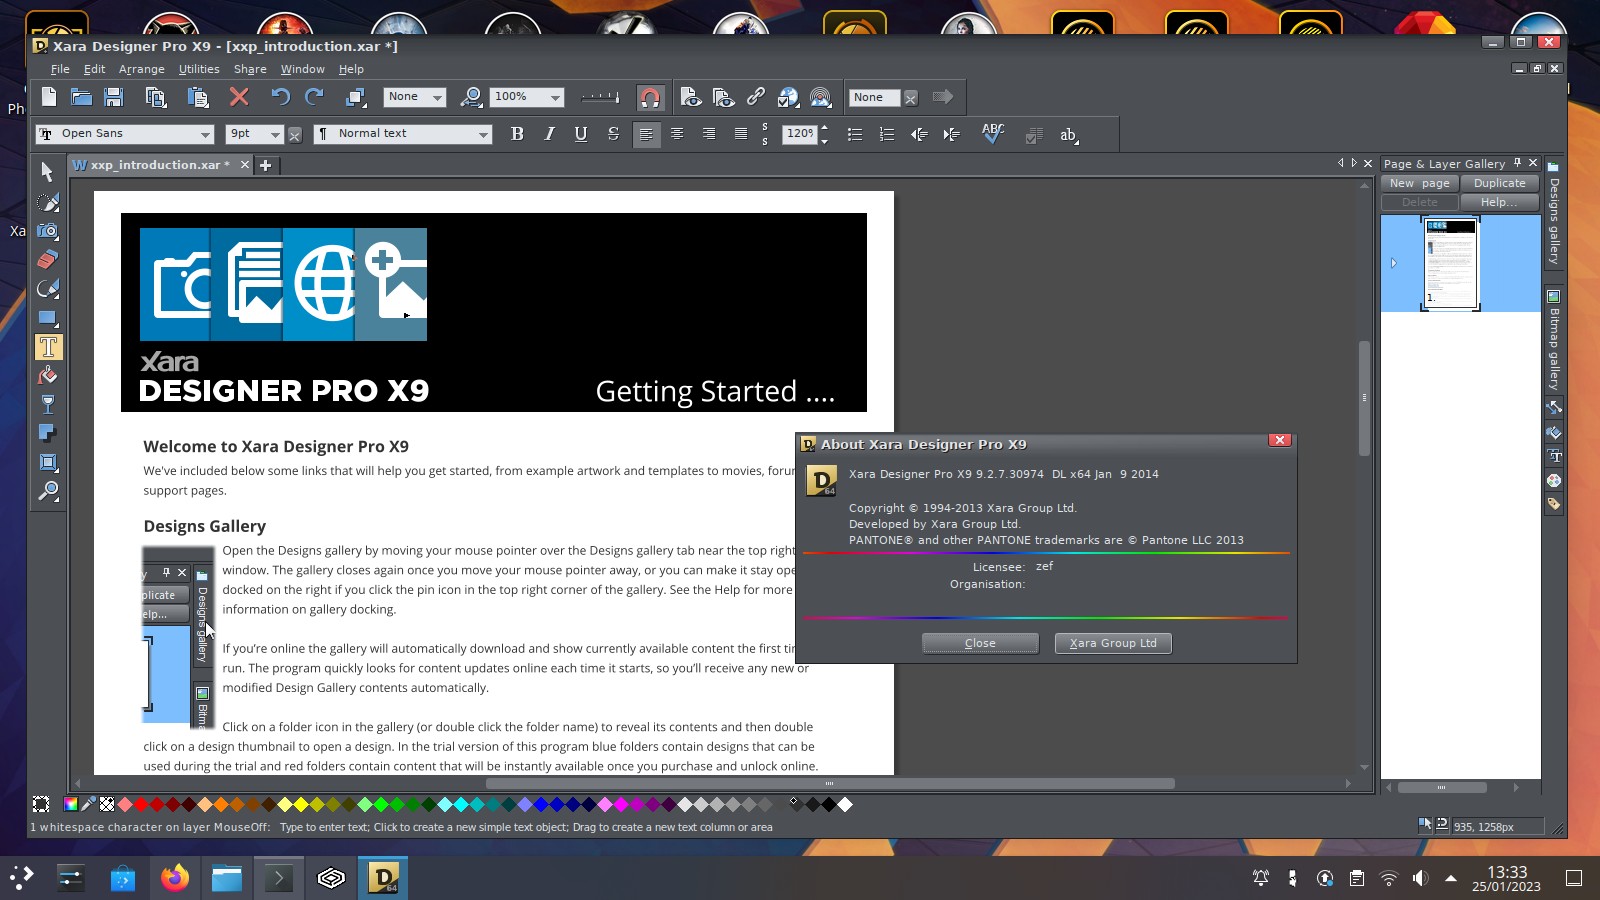
Task: Delete the selection with the red X icon
Action: [x=239, y=97]
